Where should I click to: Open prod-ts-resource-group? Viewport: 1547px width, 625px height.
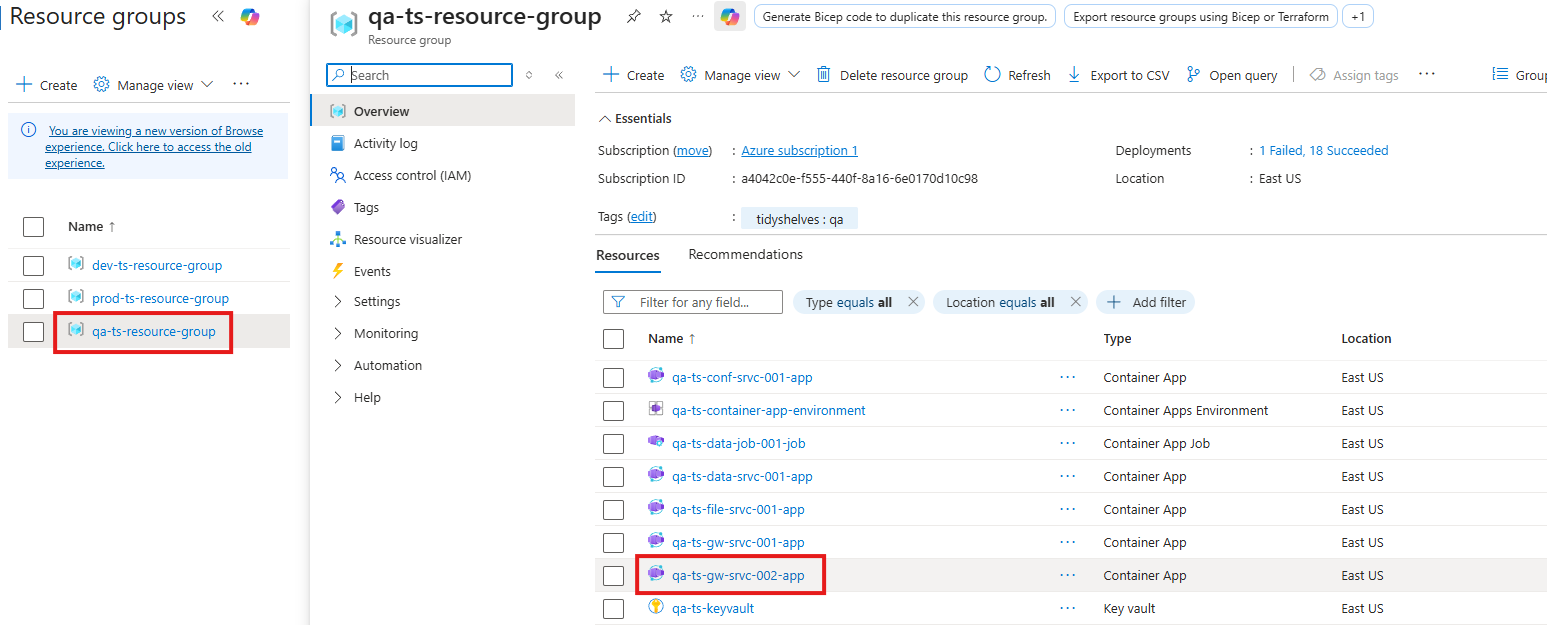(160, 298)
